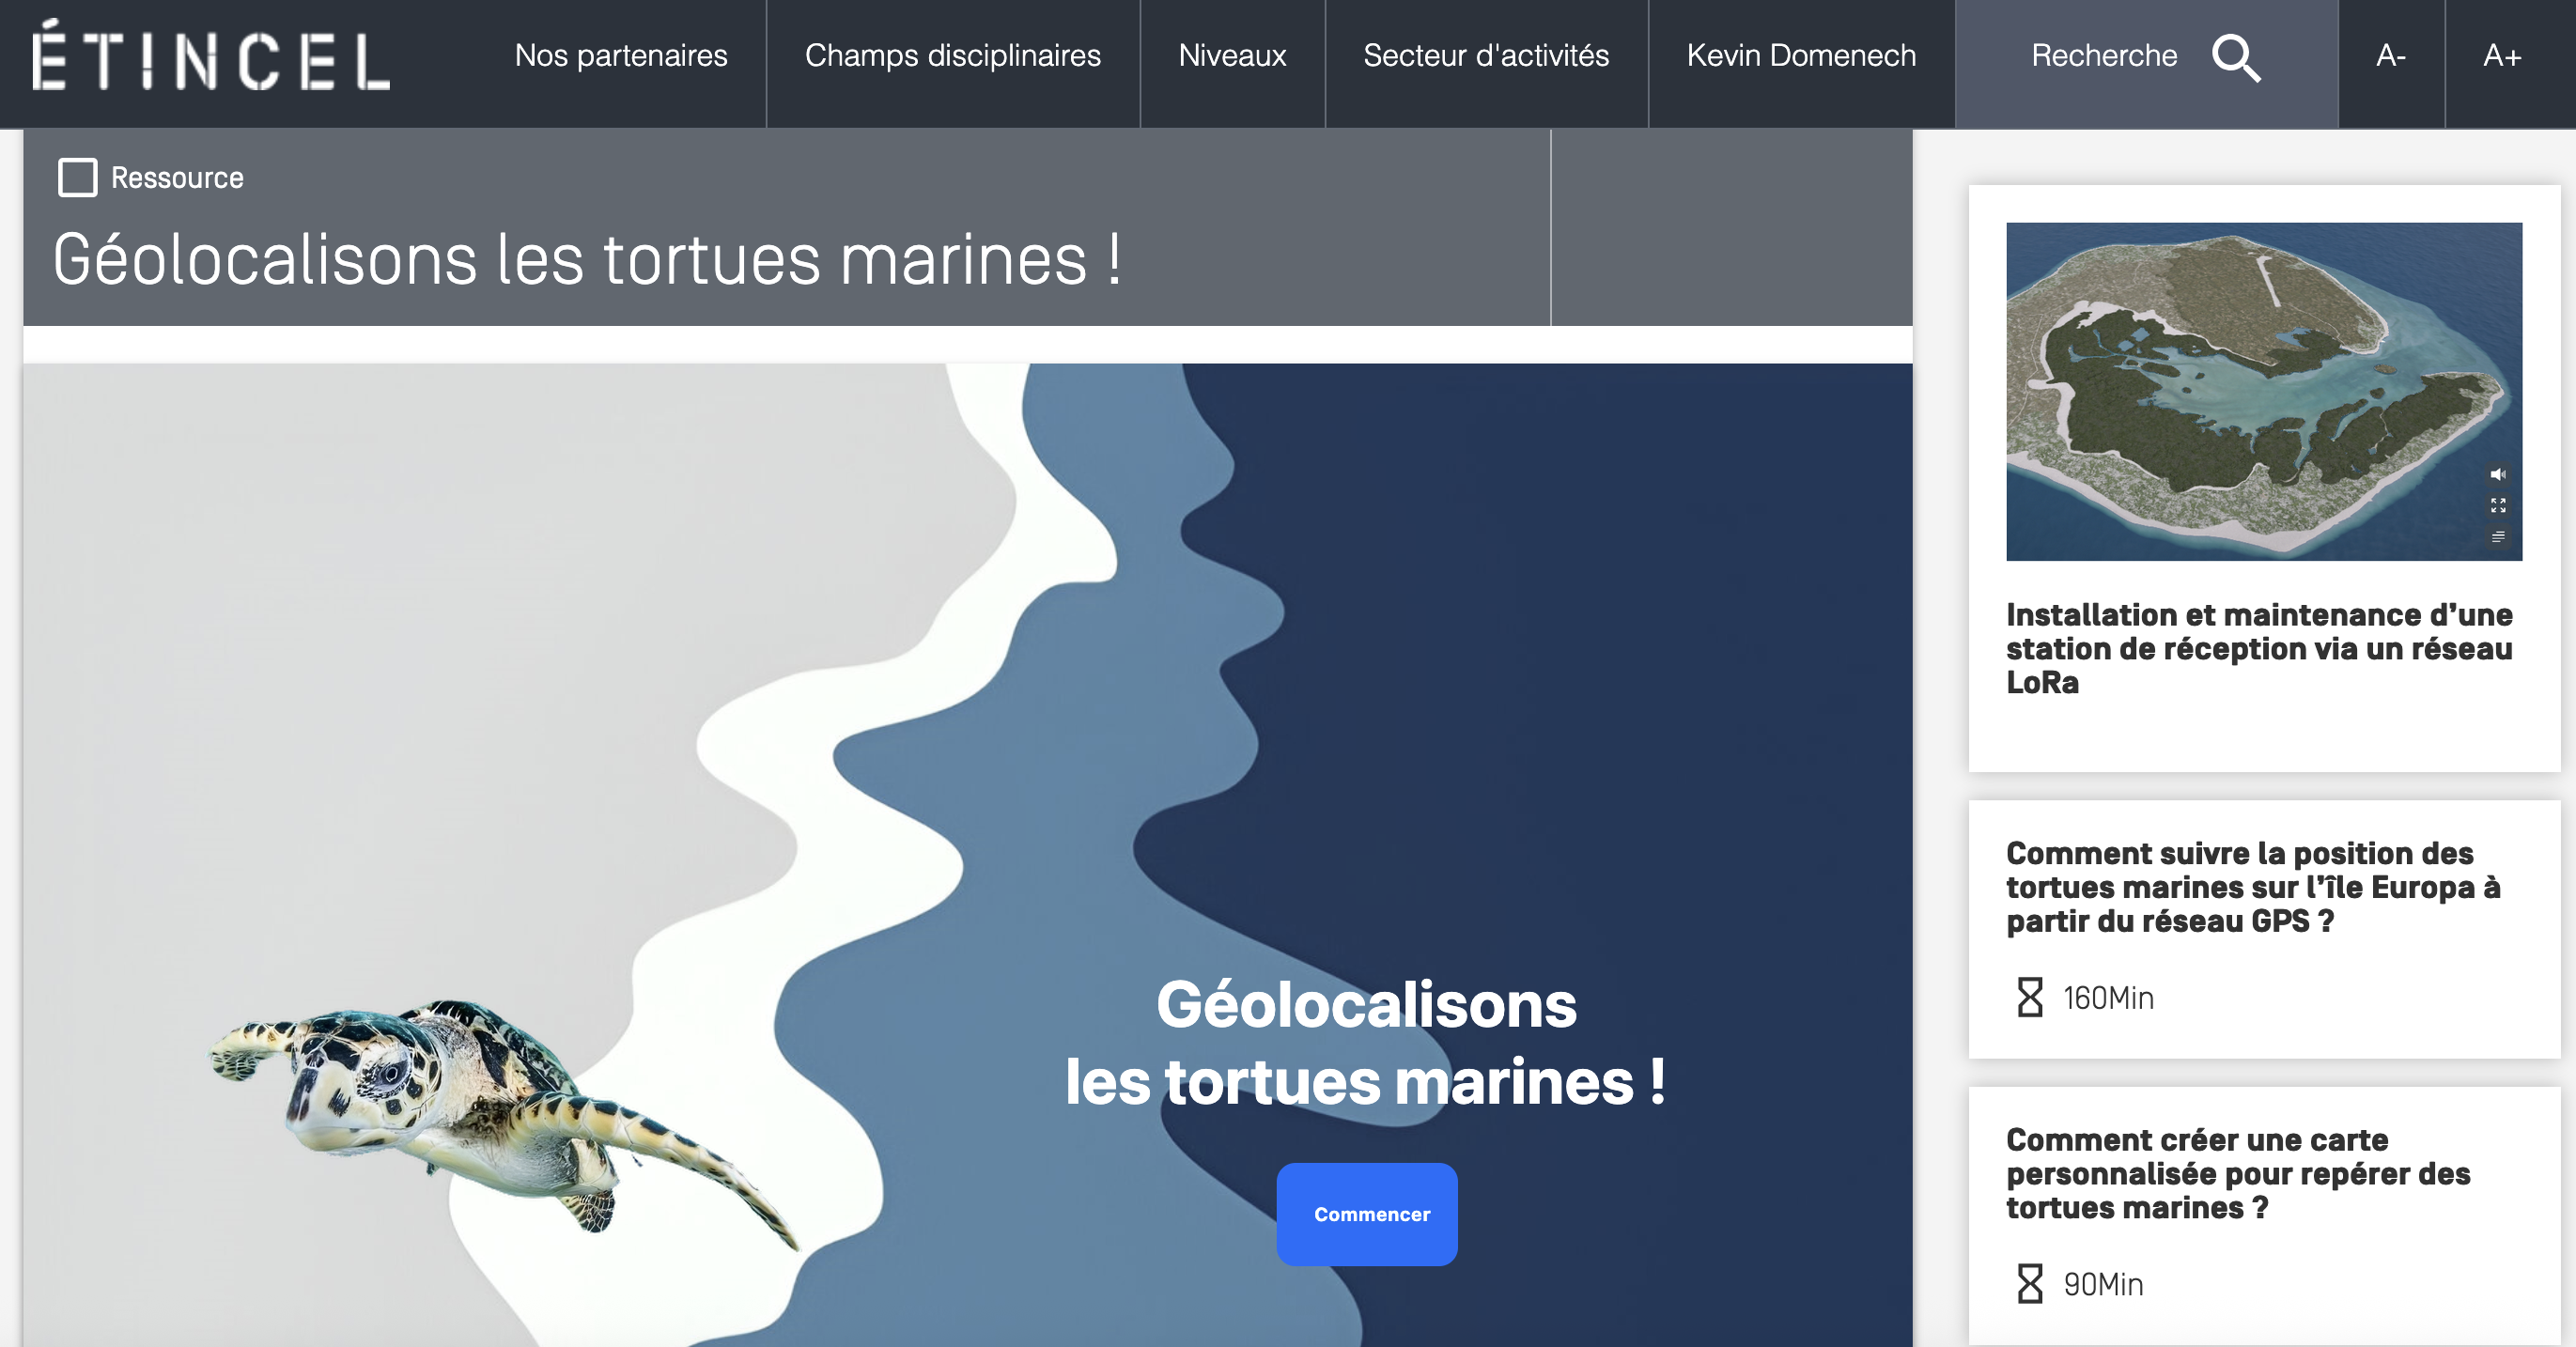Open the Kevin Domenech user menu
Image resolution: width=2576 pixels, height=1347 pixels.
1801,56
